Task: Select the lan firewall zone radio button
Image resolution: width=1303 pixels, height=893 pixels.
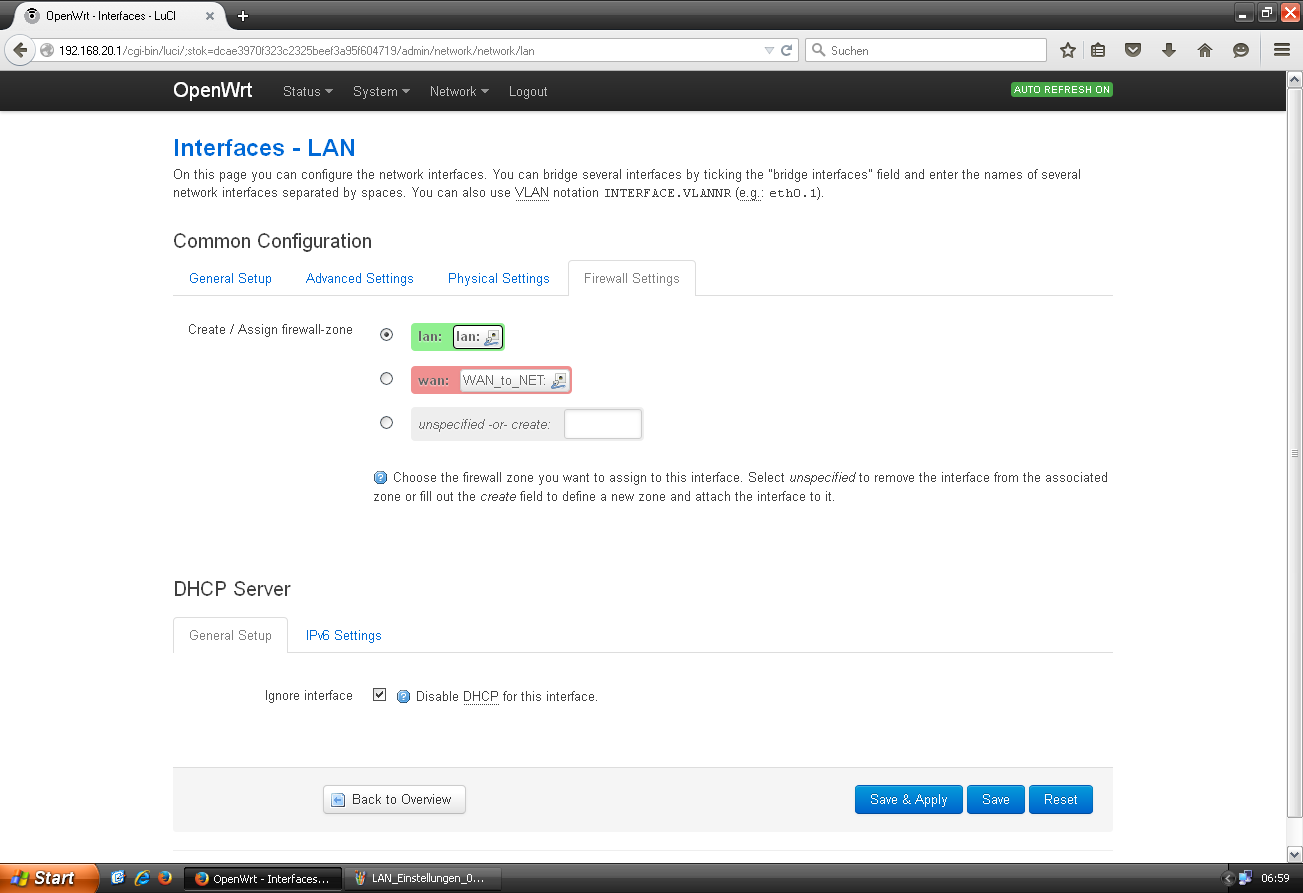Action: pos(387,335)
